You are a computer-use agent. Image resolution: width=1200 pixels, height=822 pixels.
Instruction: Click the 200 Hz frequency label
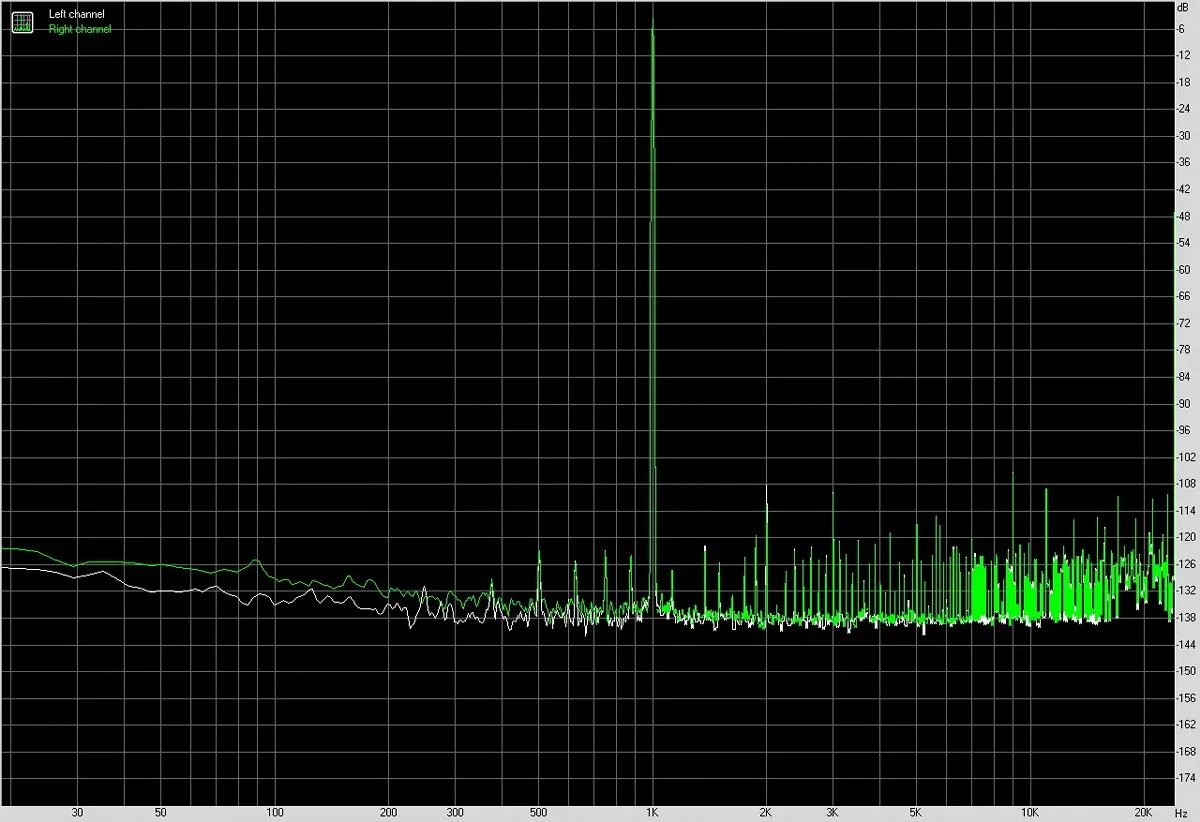click(388, 814)
